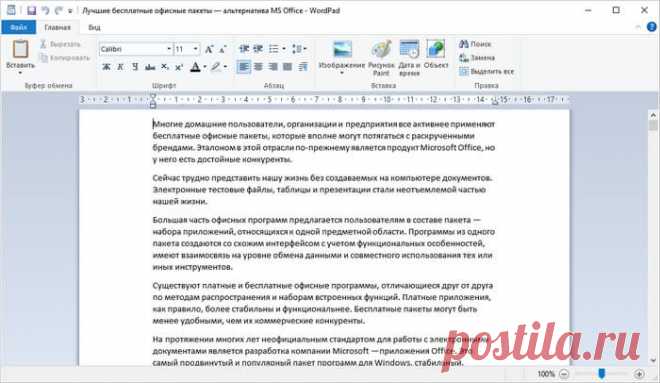
Task: Expand the Вставить paste options arrow
Action: tap(20, 72)
